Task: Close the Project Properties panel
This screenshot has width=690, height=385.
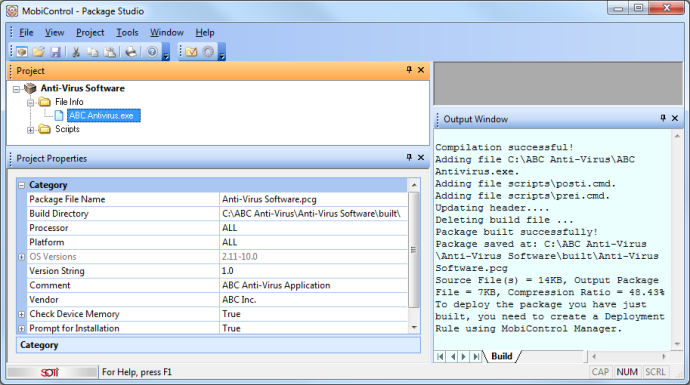Action: click(x=421, y=158)
